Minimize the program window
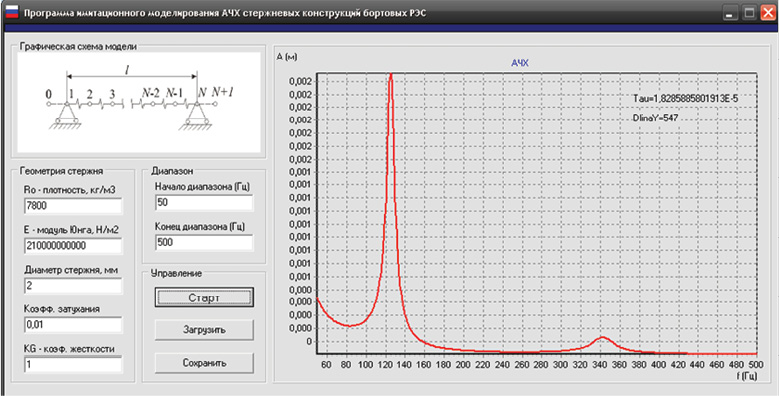This screenshot has height=396, width=779. point(729,13)
